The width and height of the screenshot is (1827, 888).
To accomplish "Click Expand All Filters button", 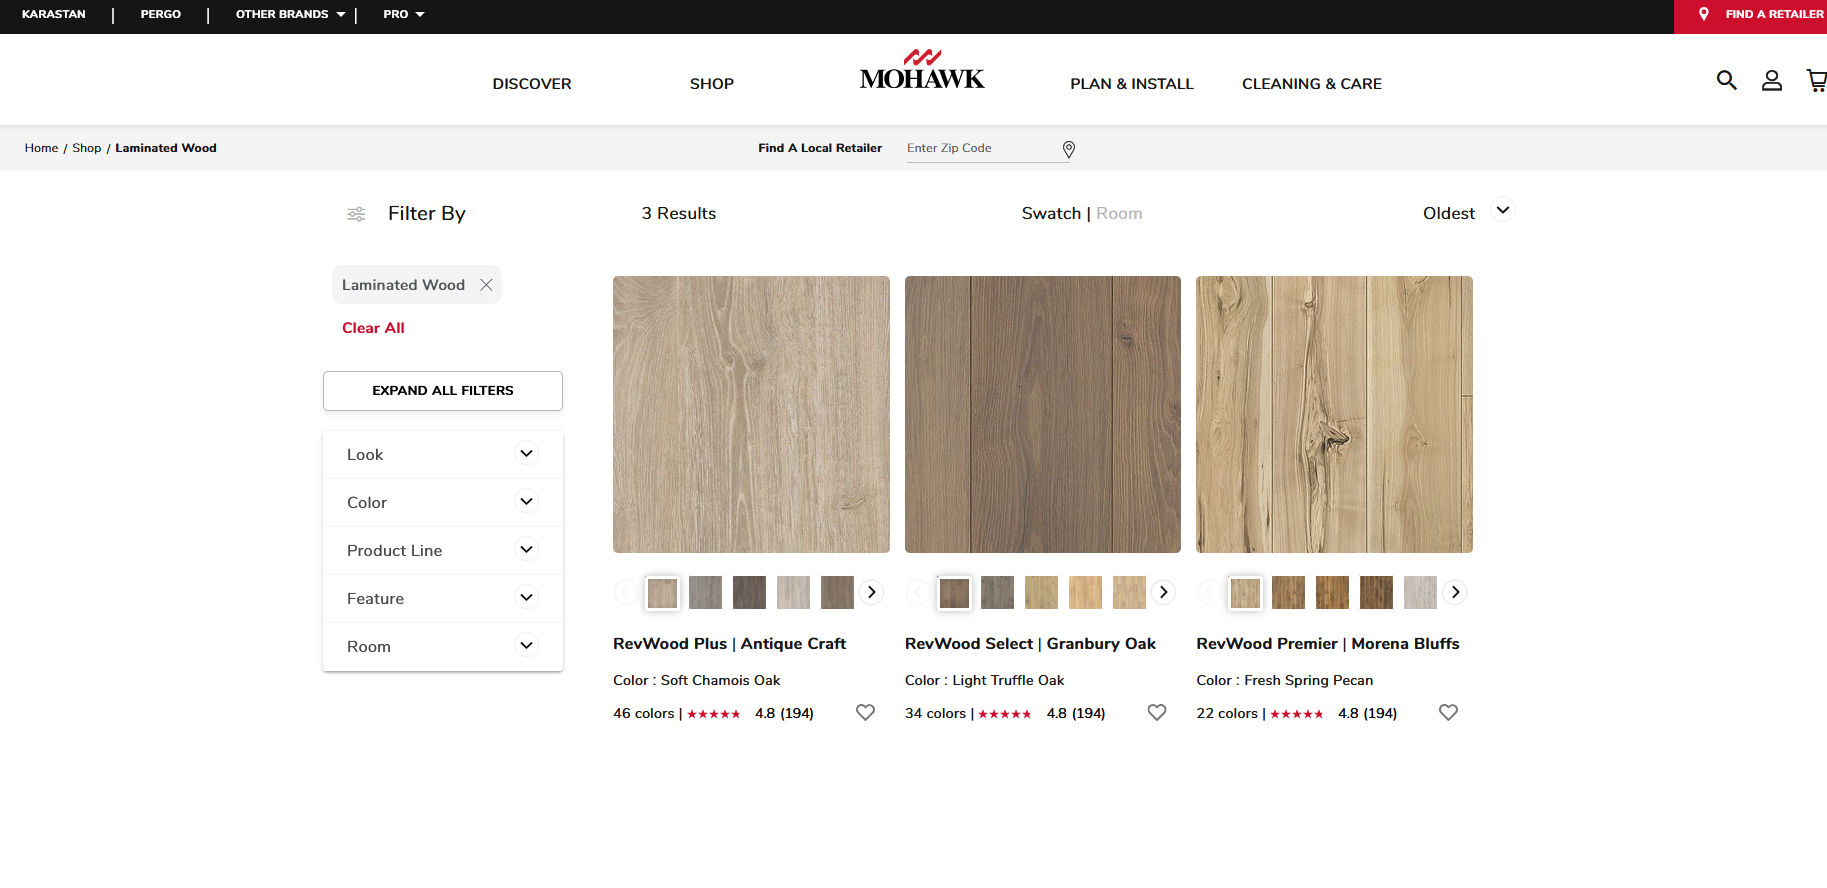I will pyautogui.click(x=443, y=391).
